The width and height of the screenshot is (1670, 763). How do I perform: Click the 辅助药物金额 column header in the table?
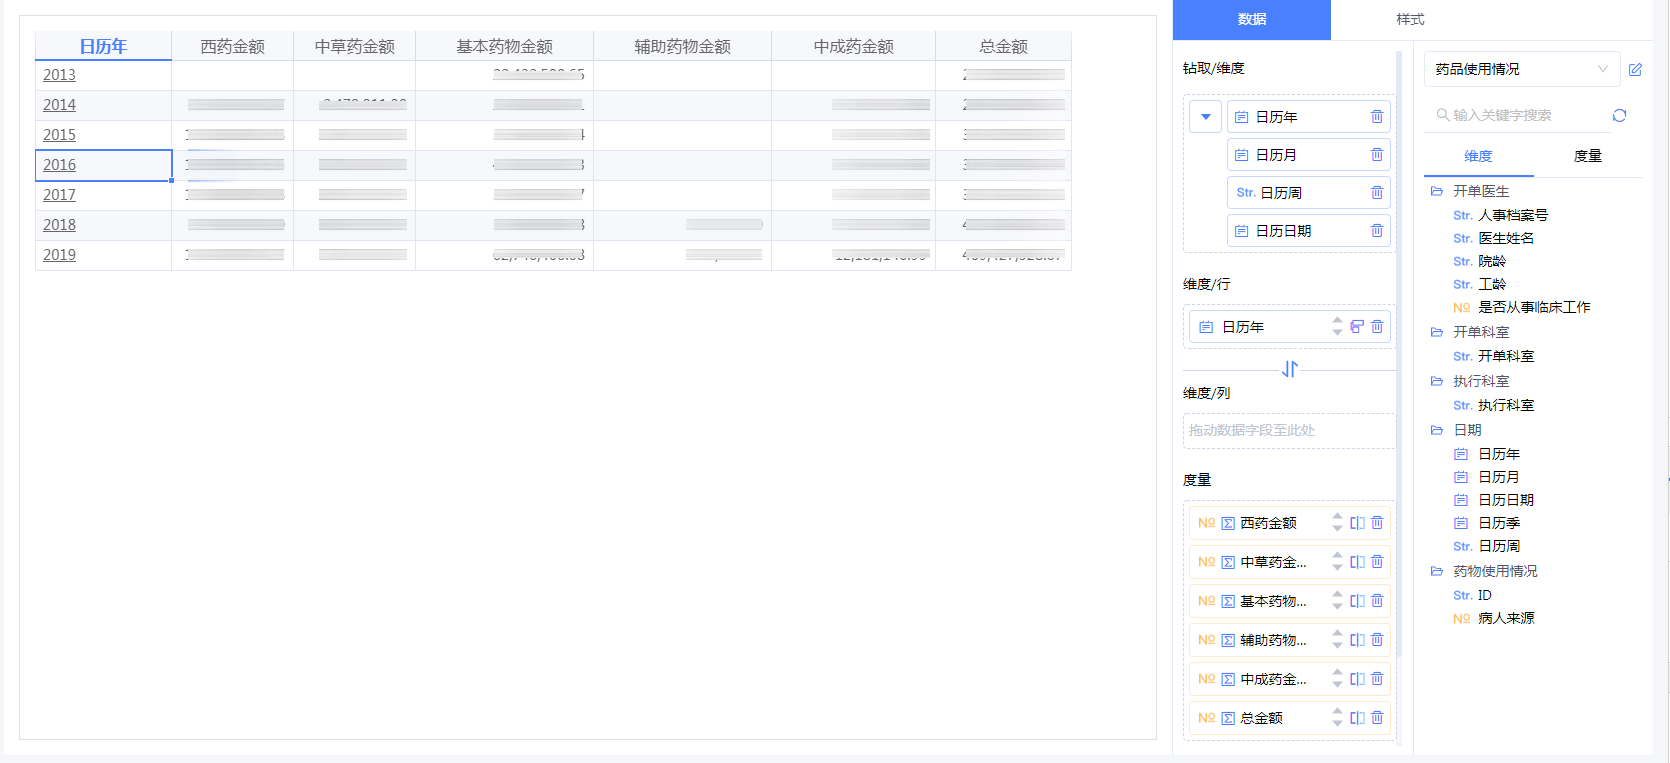point(682,46)
